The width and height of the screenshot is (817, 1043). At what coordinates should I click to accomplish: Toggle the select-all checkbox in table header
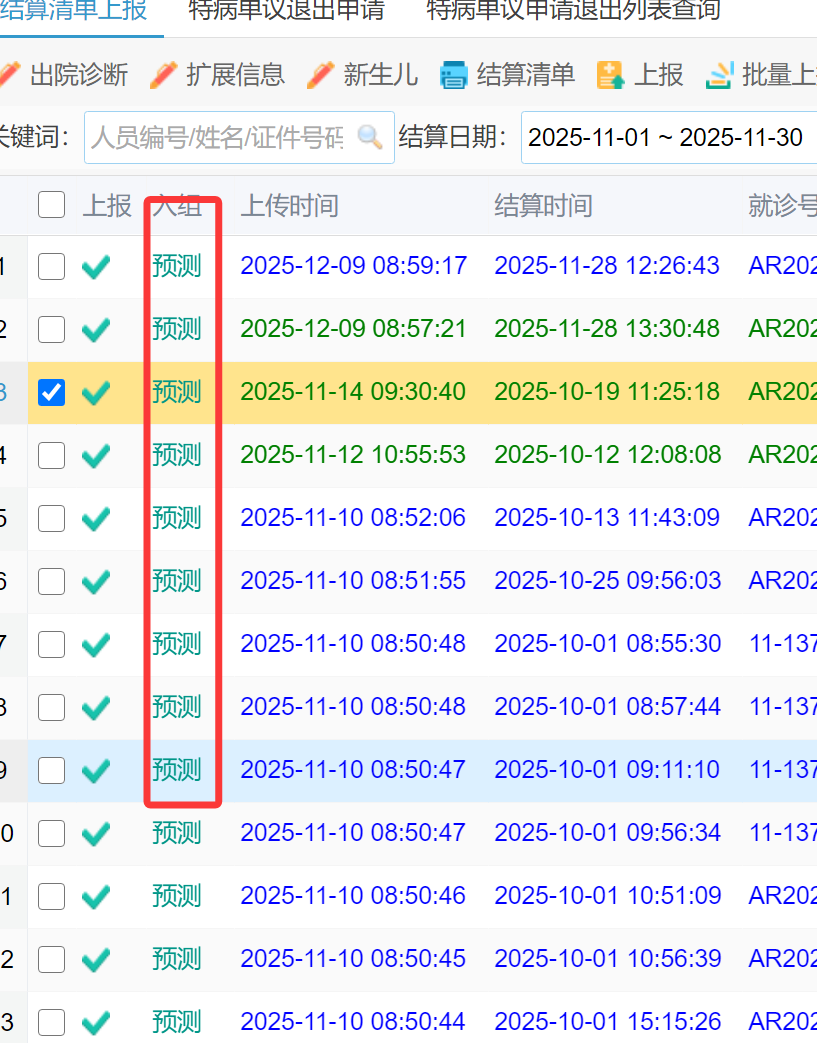(51, 205)
